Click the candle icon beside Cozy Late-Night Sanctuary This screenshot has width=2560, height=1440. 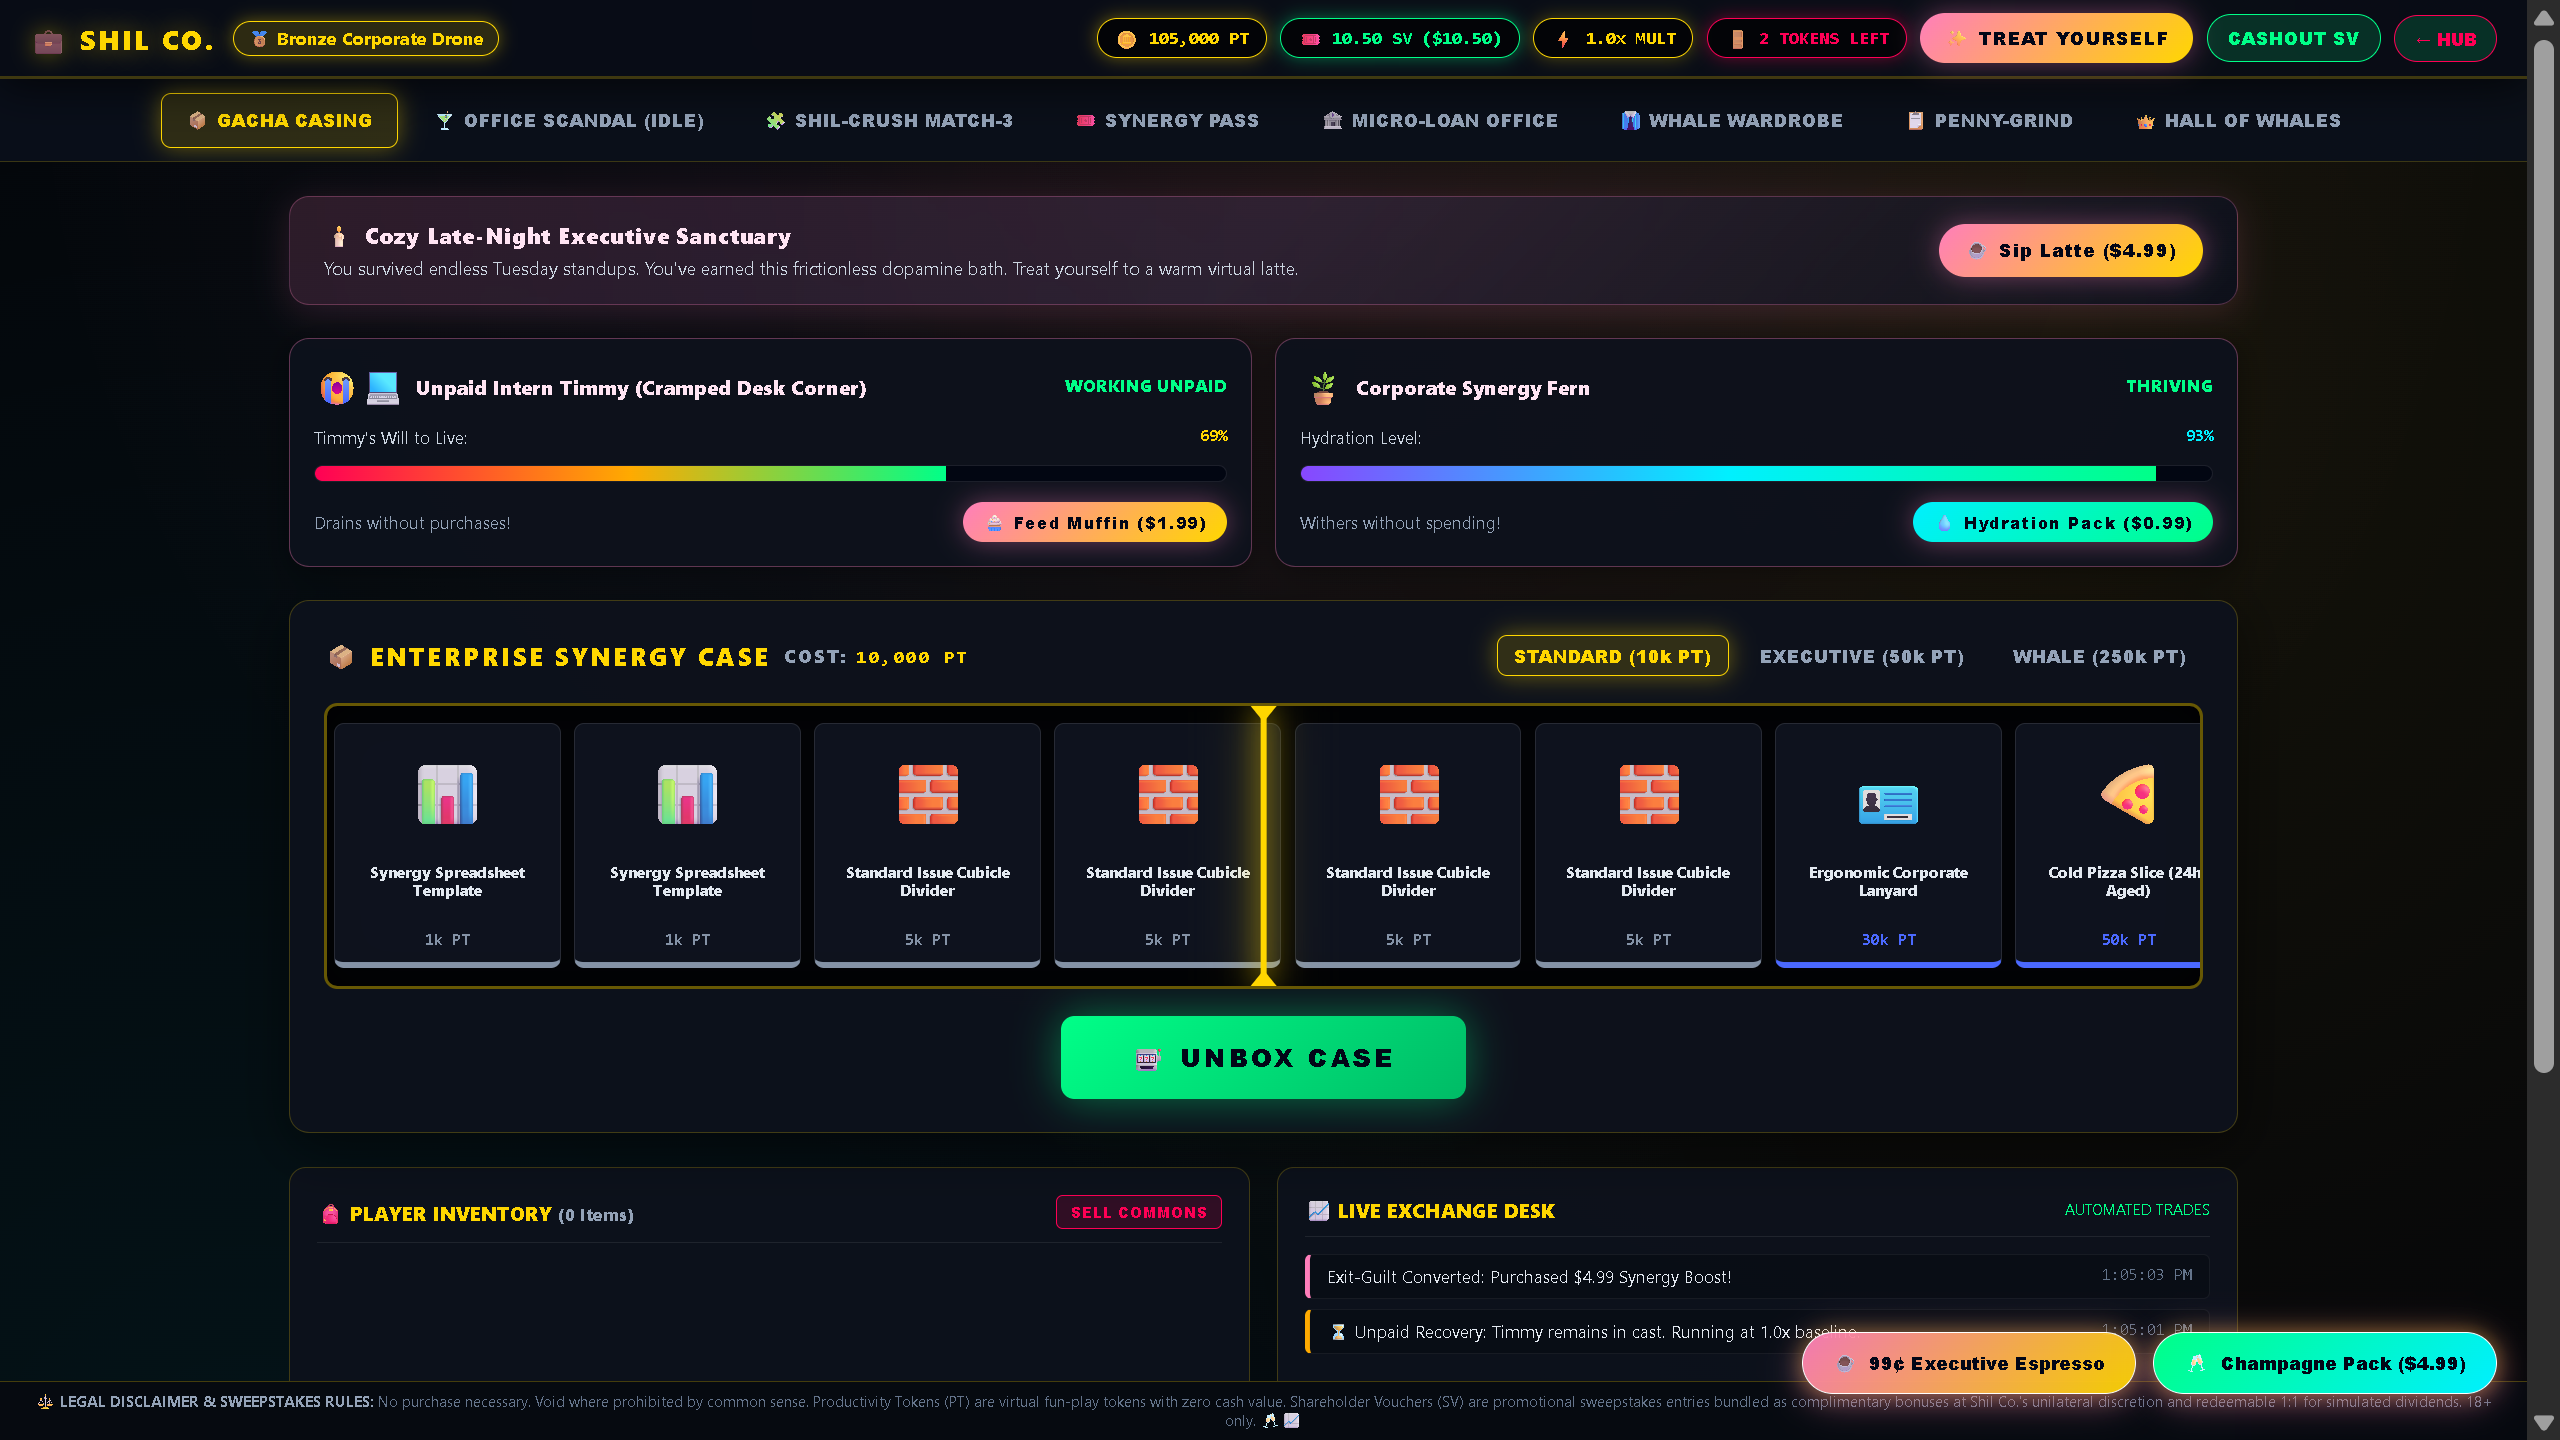tap(339, 237)
